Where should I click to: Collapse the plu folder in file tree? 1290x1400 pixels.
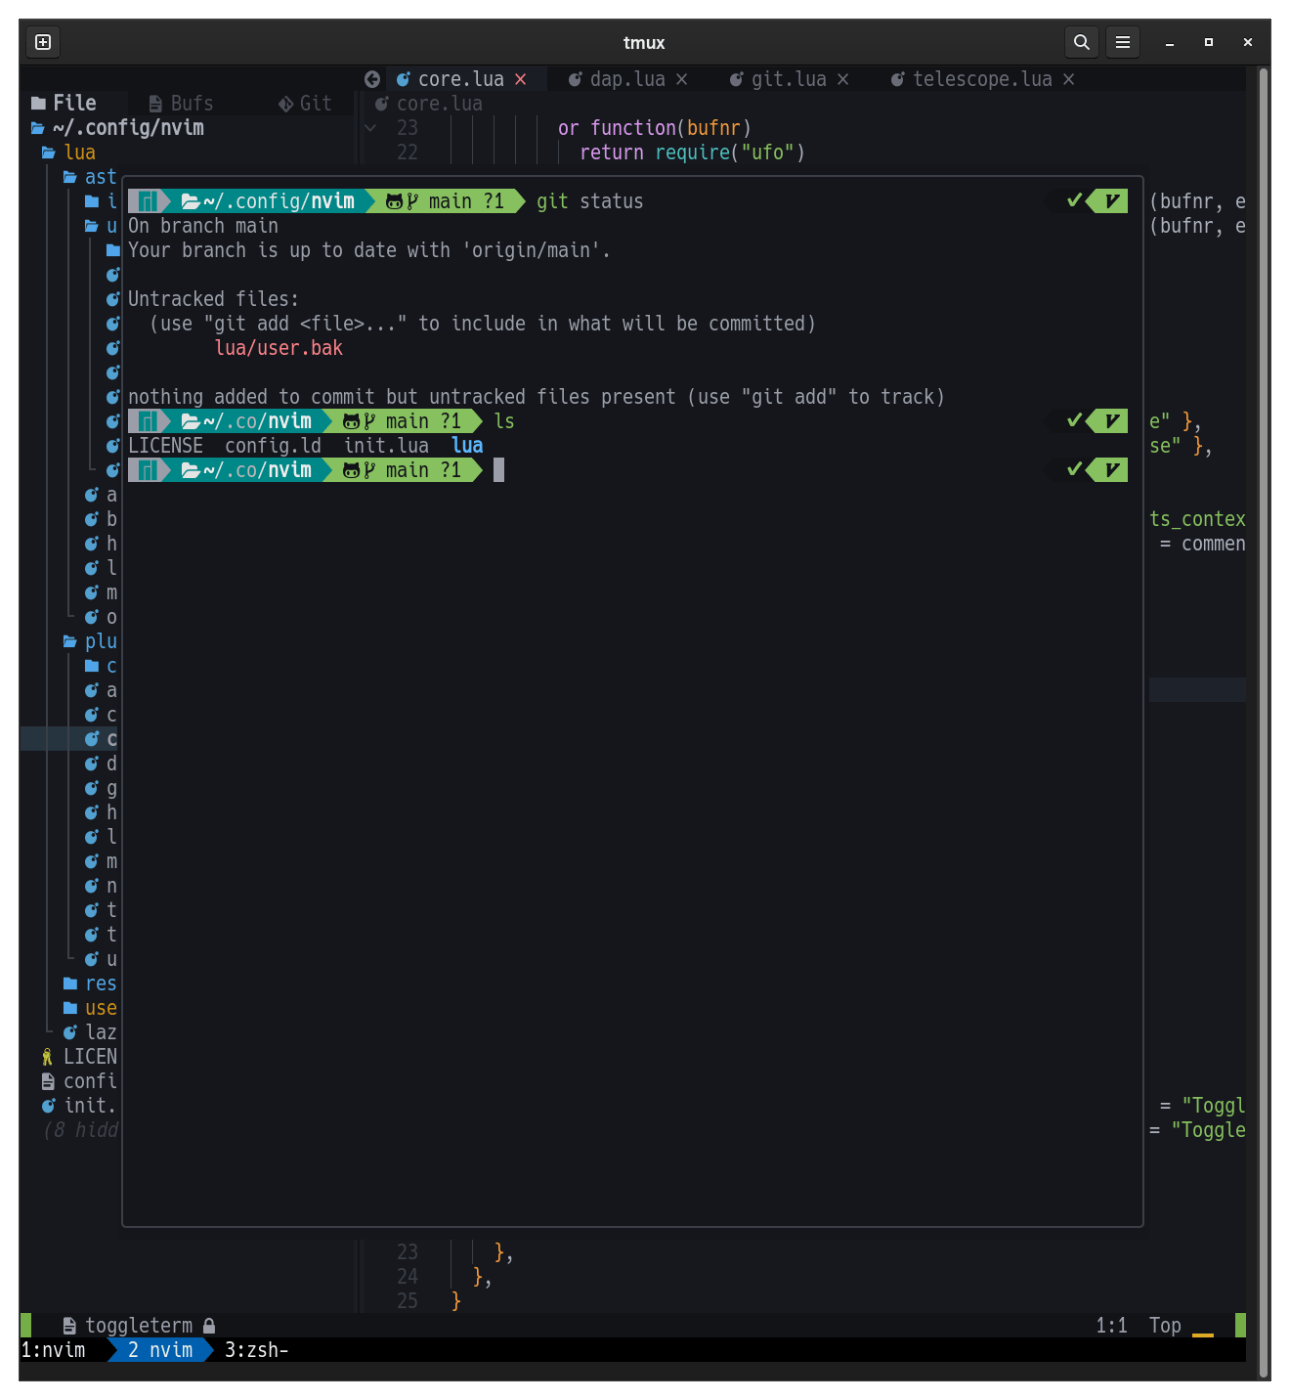(90, 641)
